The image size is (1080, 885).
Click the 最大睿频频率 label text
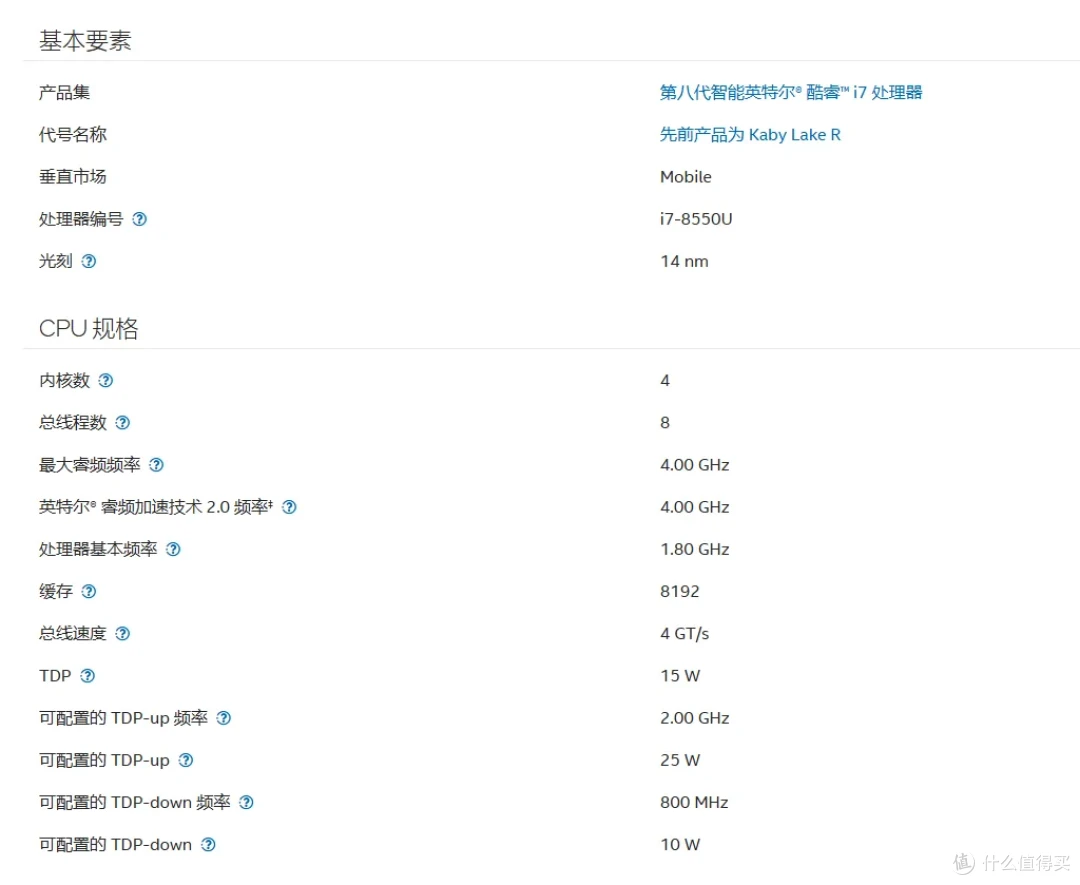(x=90, y=465)
